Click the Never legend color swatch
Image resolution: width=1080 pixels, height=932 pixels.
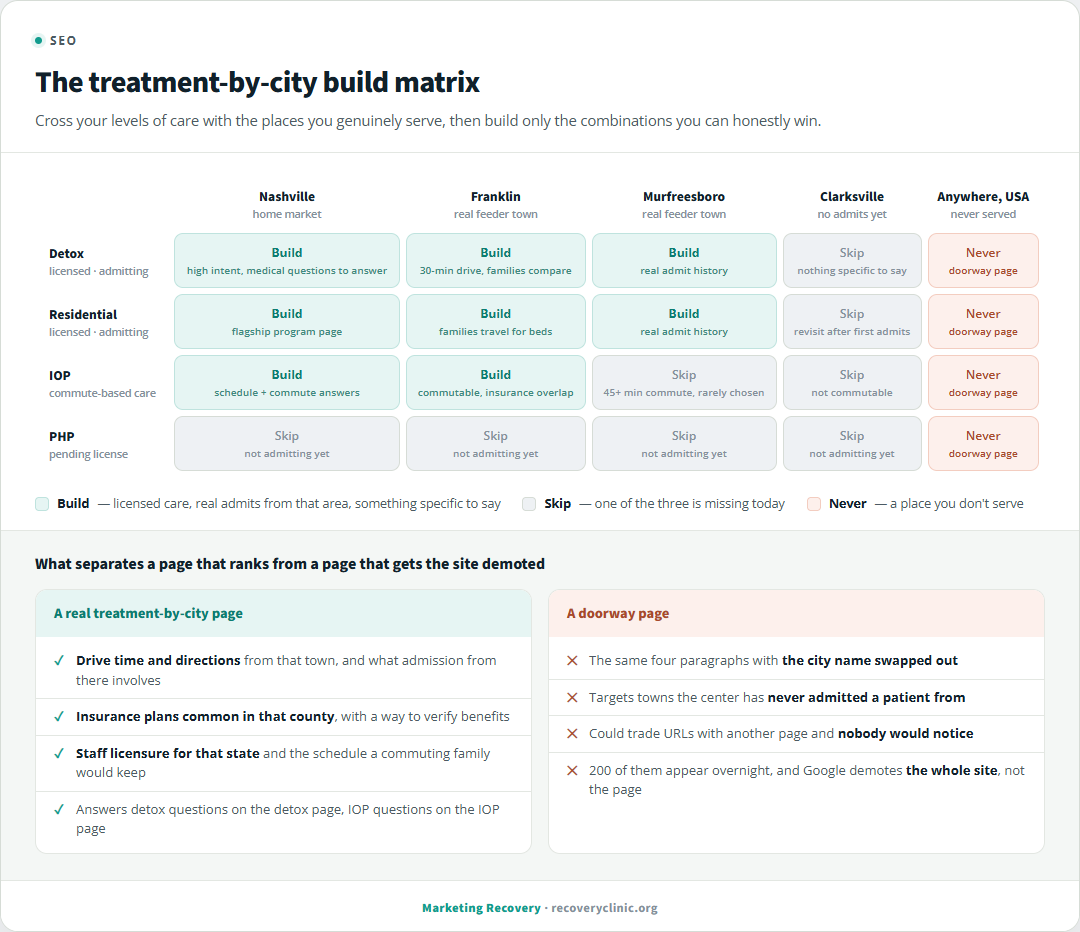point(814,504)
